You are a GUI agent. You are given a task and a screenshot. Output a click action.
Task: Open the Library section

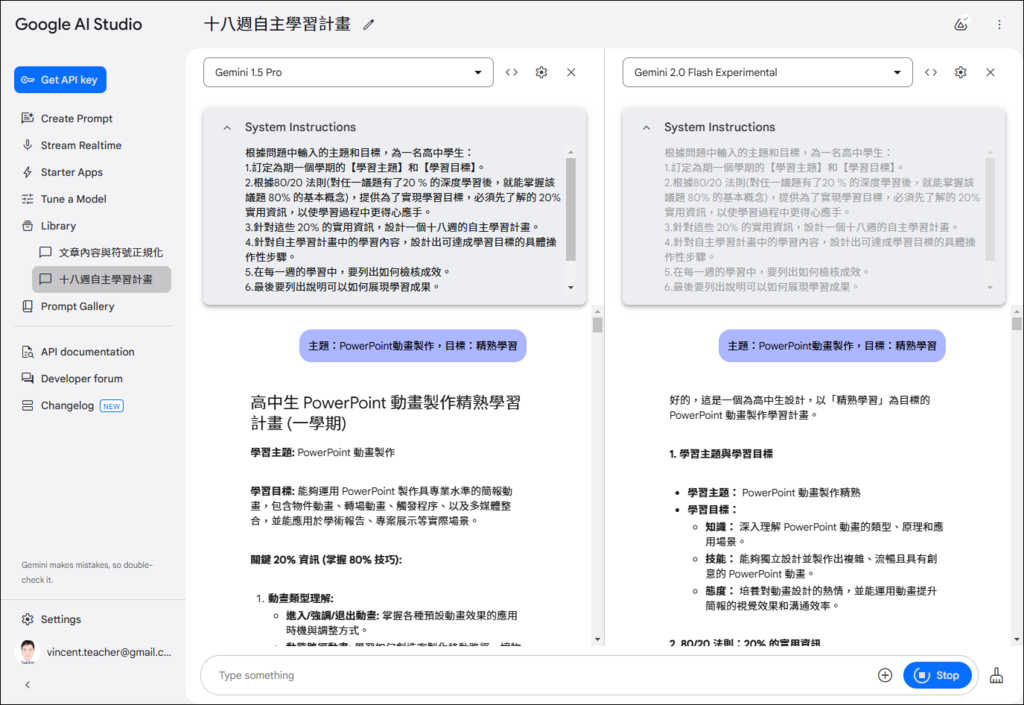click(58, 225)
